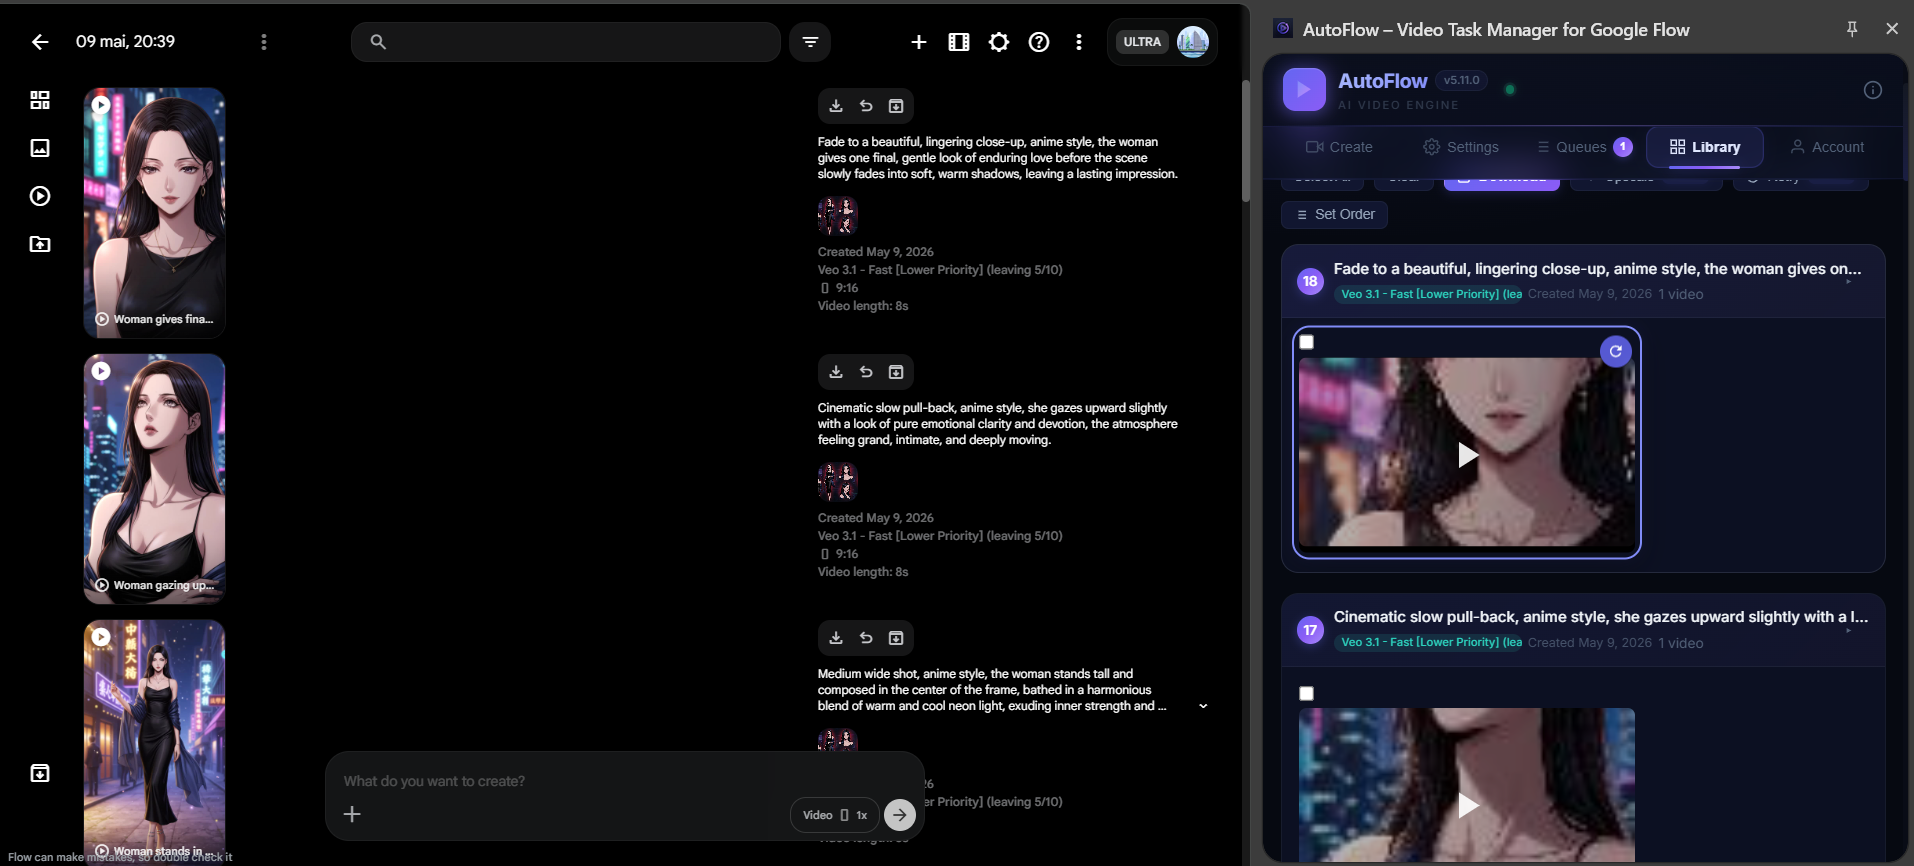The height and width of the screenshot is (866, 1914).
Task: Download the 'Fade to a beautiful' video
Action: pyautogui.click(x=836, y=106)
